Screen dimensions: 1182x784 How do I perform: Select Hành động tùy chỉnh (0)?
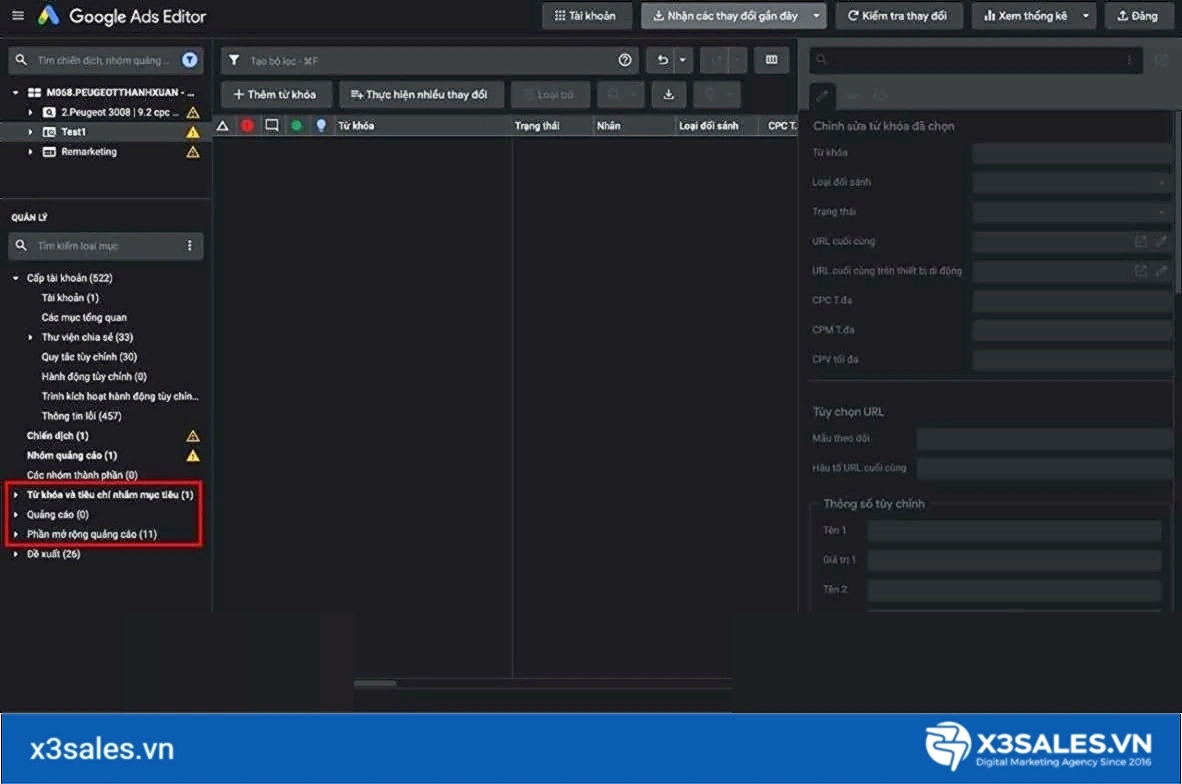(94, 376)
